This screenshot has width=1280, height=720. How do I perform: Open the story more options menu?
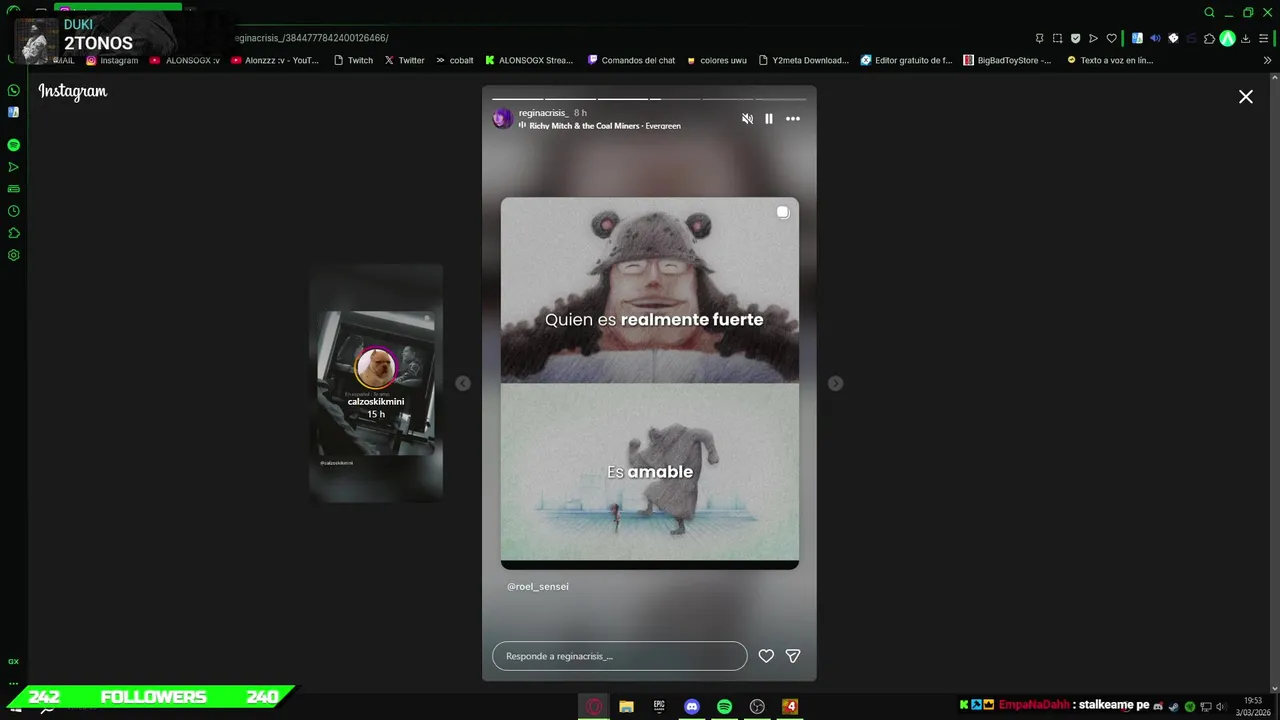pos(793,119)
